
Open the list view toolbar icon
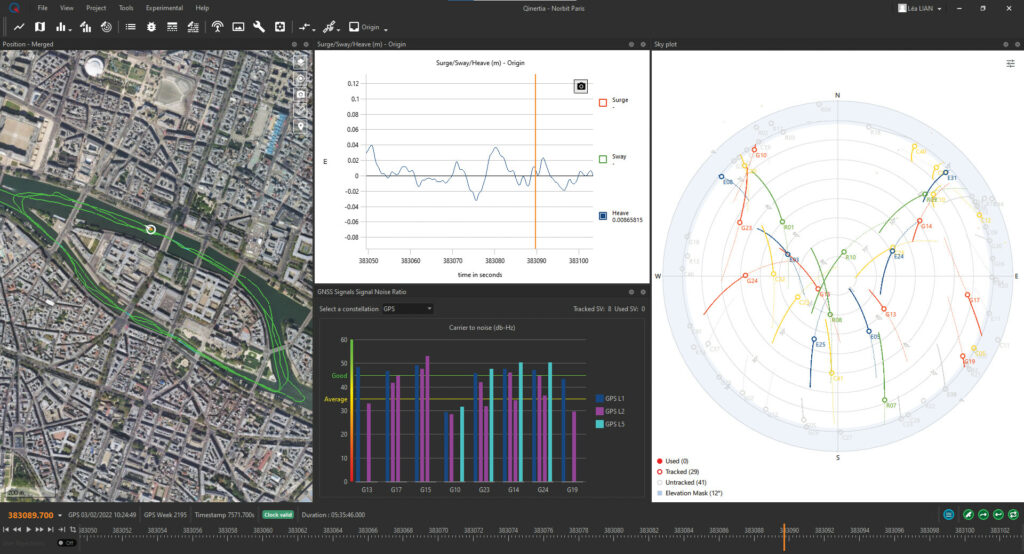pos(131,27)
